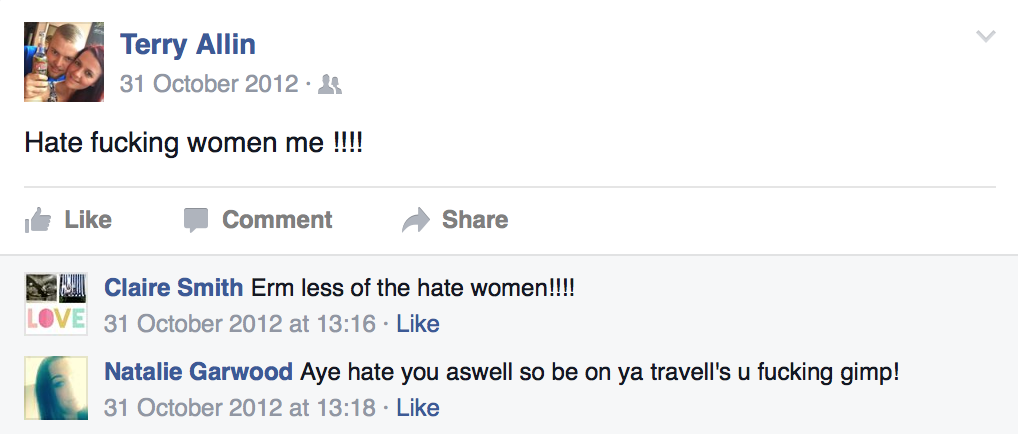Open the post options chevron menu

point(985,37)
